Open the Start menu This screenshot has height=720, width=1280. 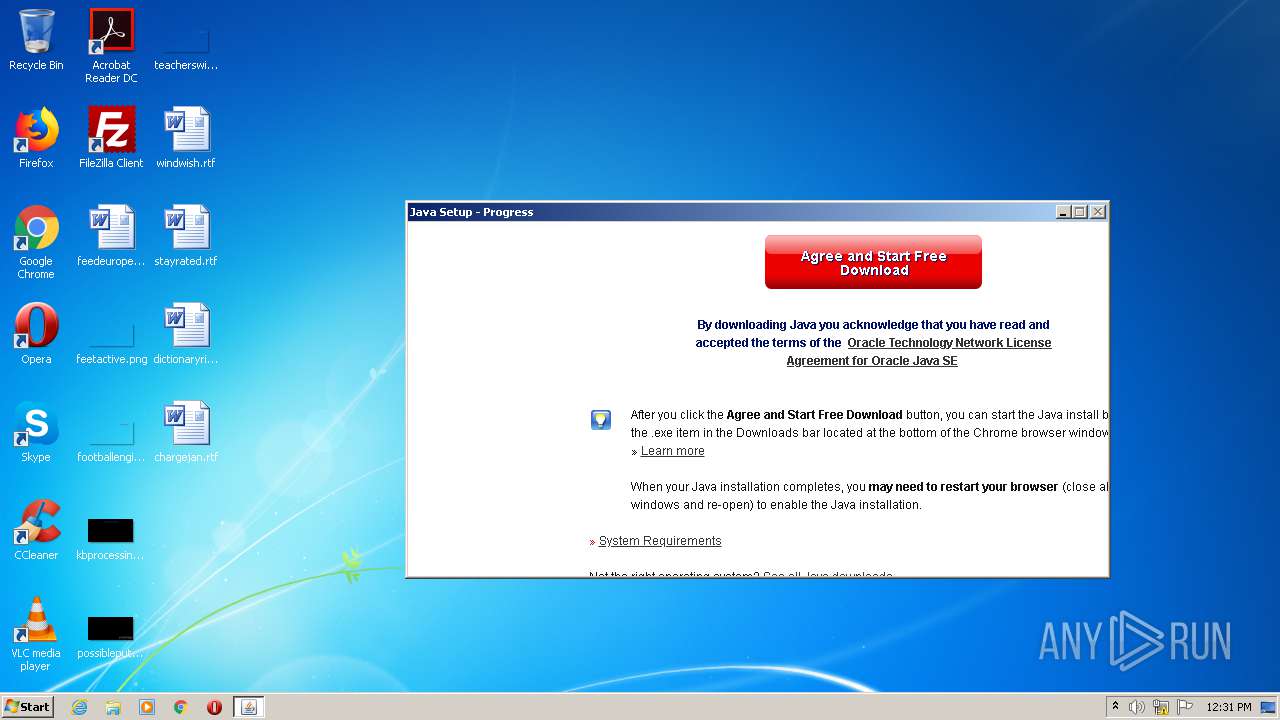click(x=27, y=707)
